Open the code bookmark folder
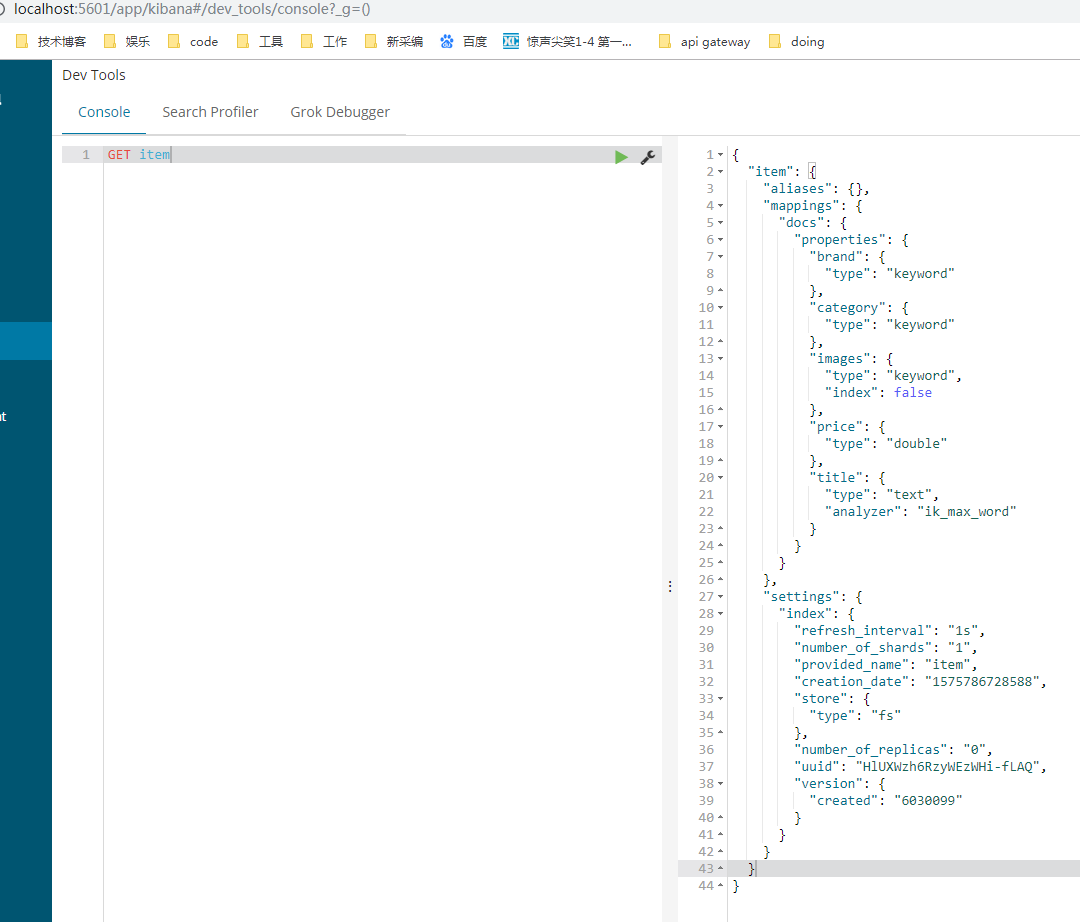 point(193,41)
